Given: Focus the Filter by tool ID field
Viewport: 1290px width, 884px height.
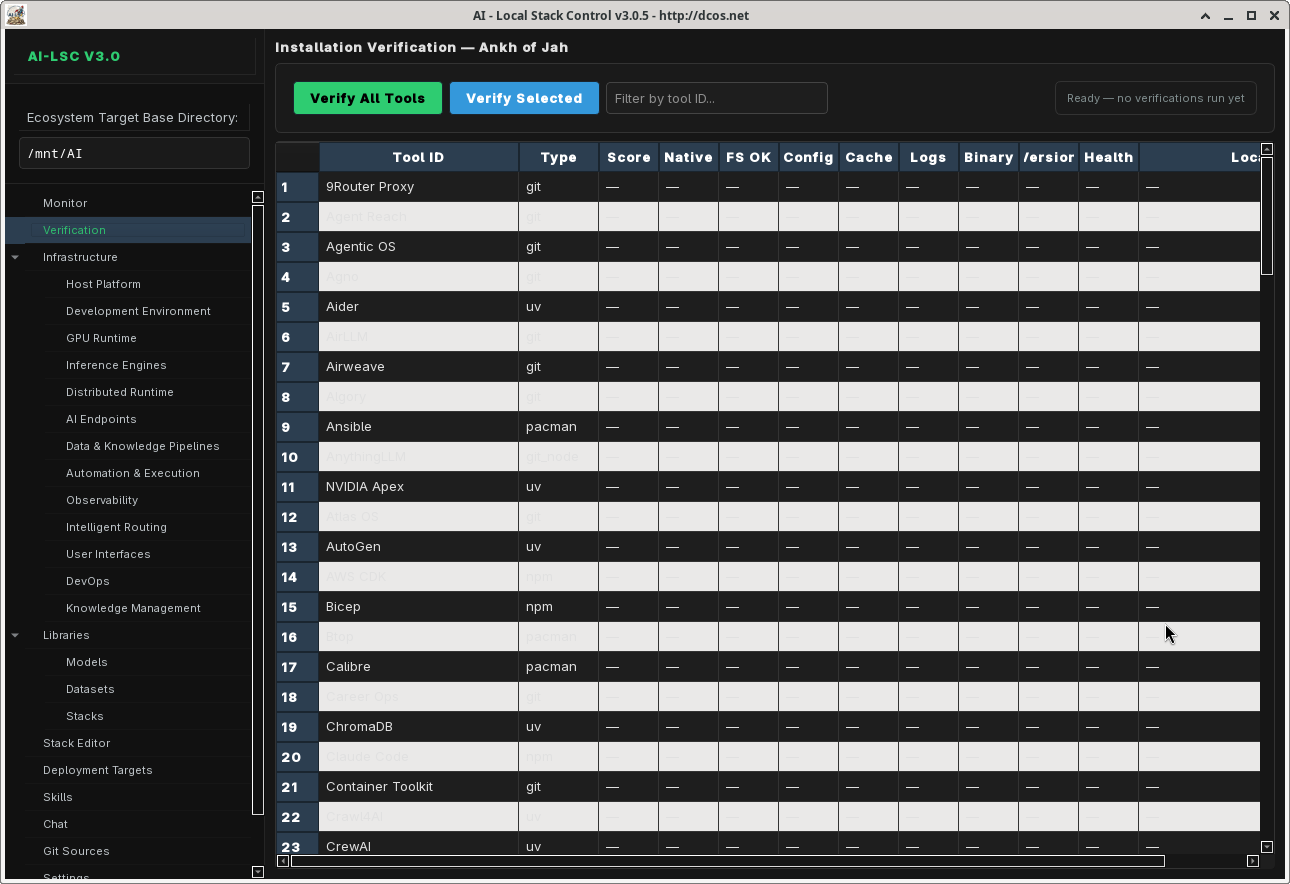Looking at the screenshot, I should 716,98.
